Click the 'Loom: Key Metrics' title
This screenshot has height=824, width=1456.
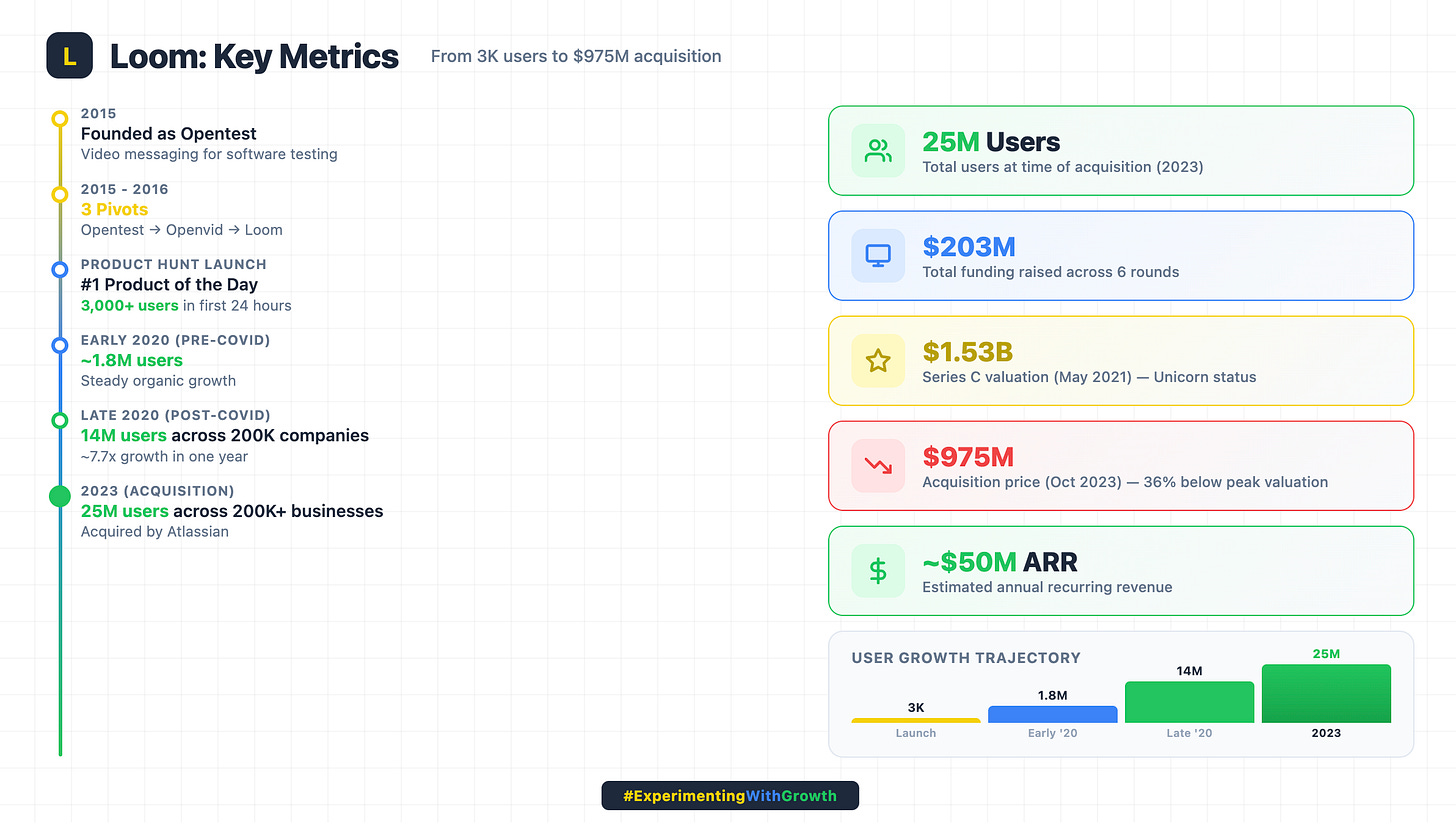click(254, 56)
